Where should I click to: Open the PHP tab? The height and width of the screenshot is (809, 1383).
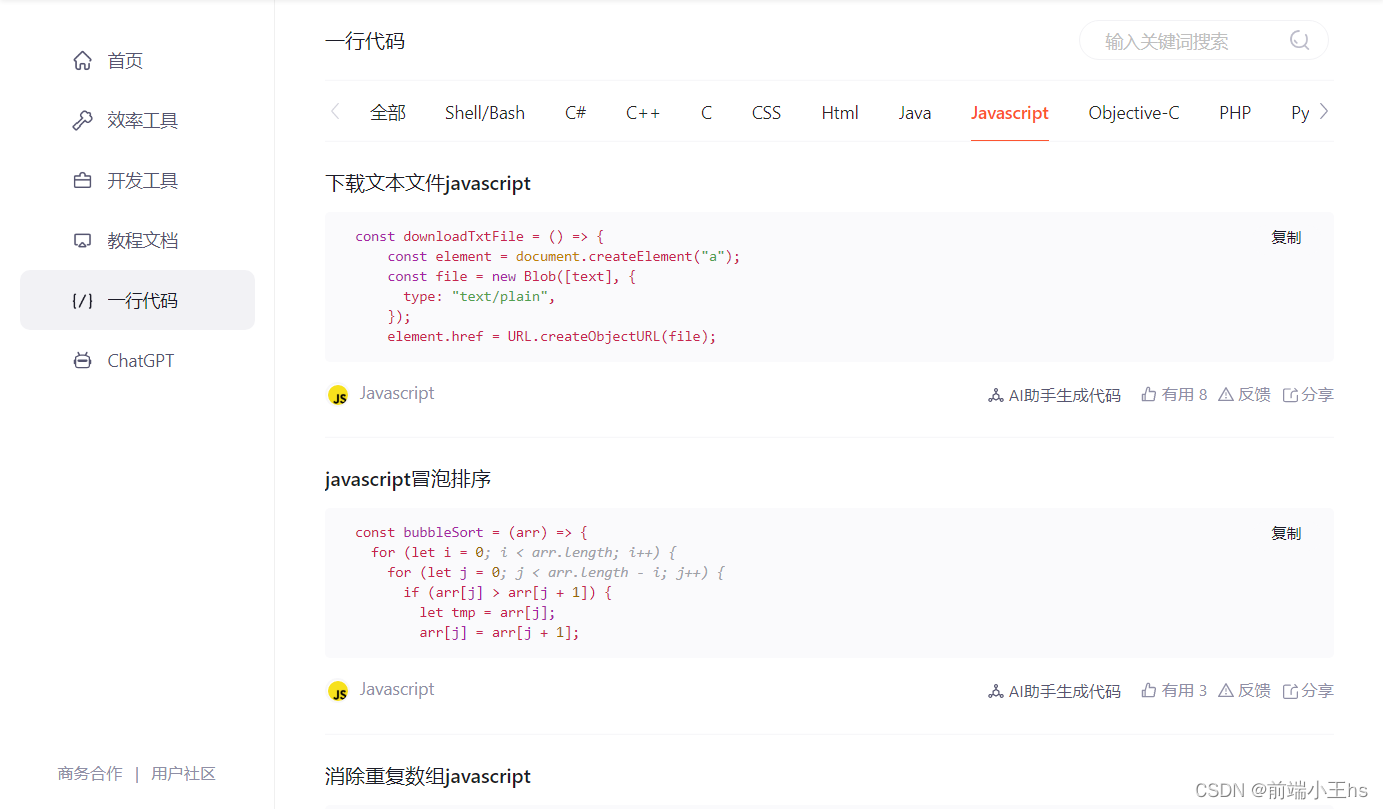coord(1235,113)
